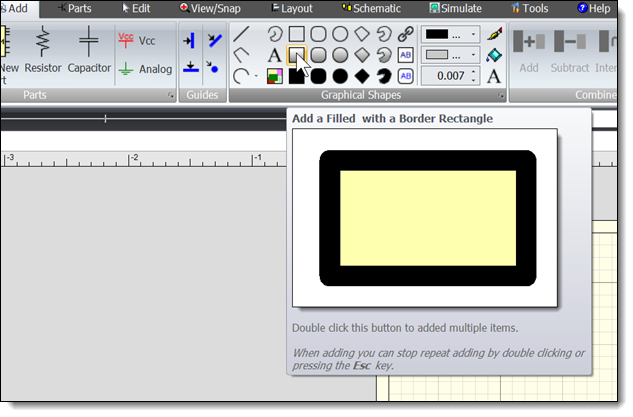Open the Layout tab

(x=292, y=8)
